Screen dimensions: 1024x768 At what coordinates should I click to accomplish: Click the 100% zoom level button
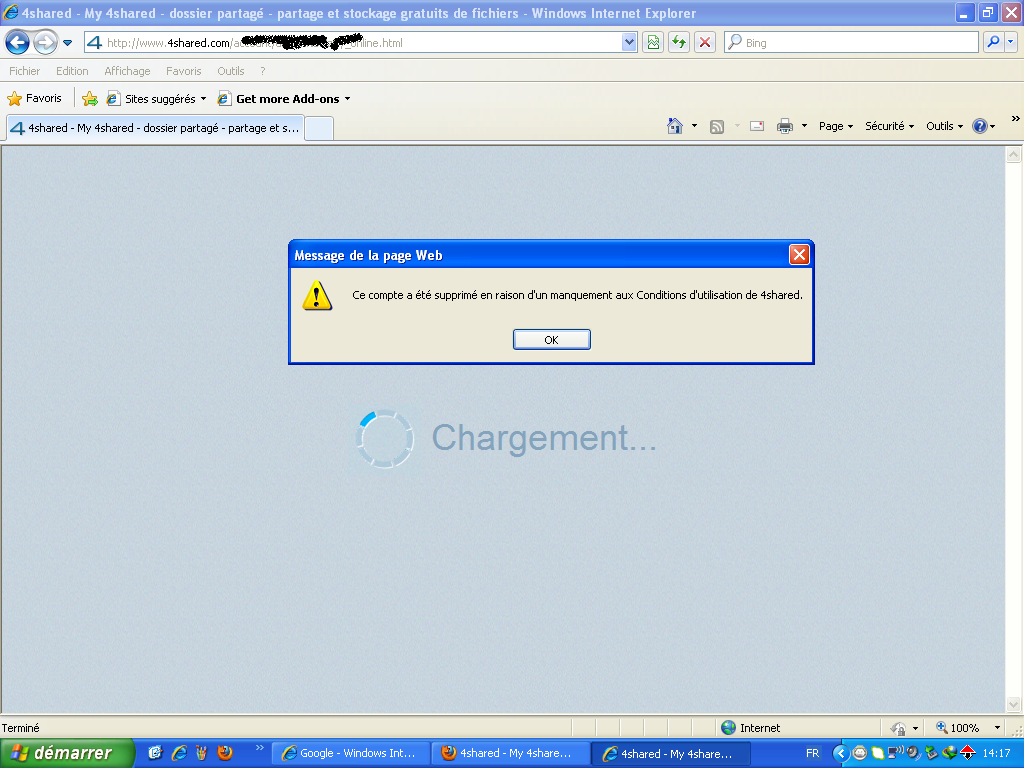click(957, 728)
